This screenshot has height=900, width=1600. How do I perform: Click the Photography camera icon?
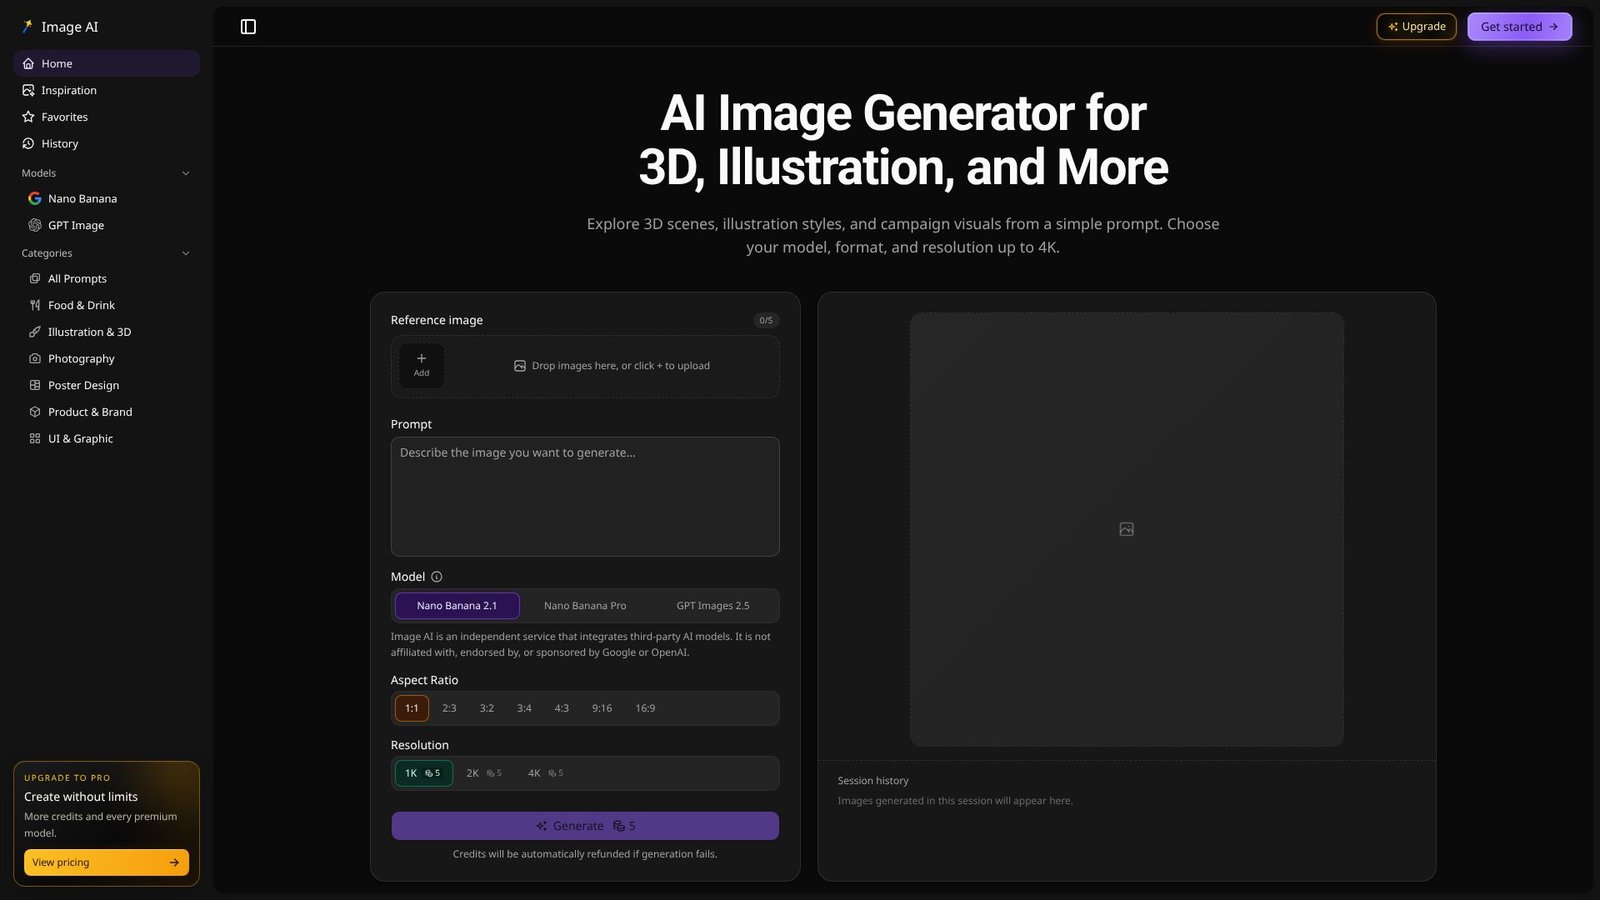click(x=35, y=359)
